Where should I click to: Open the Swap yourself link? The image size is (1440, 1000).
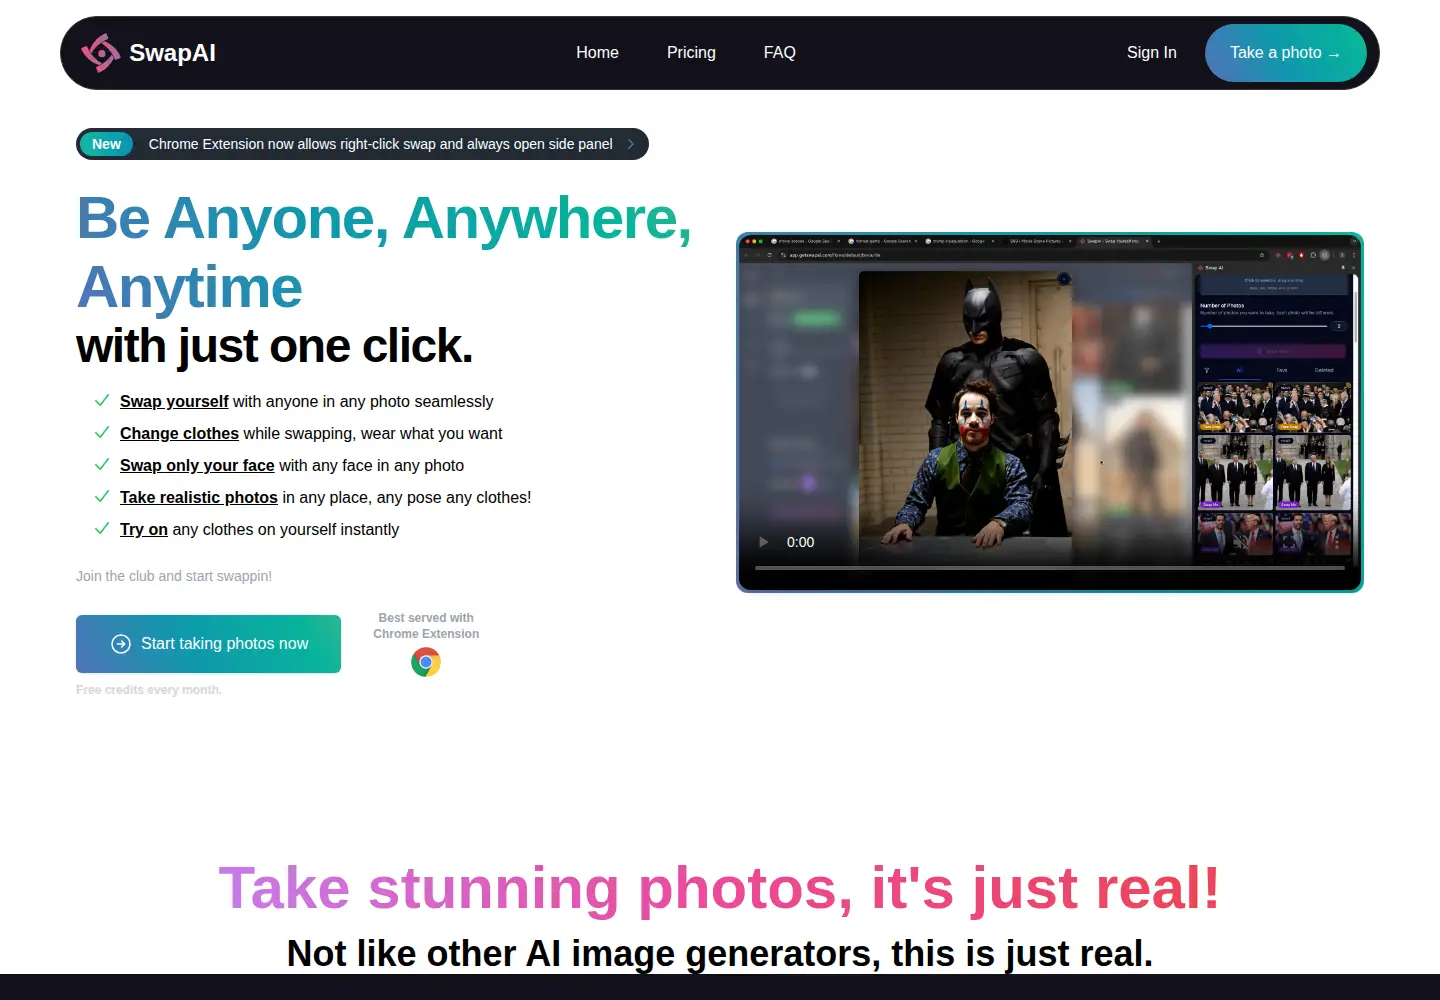[174, 401]
